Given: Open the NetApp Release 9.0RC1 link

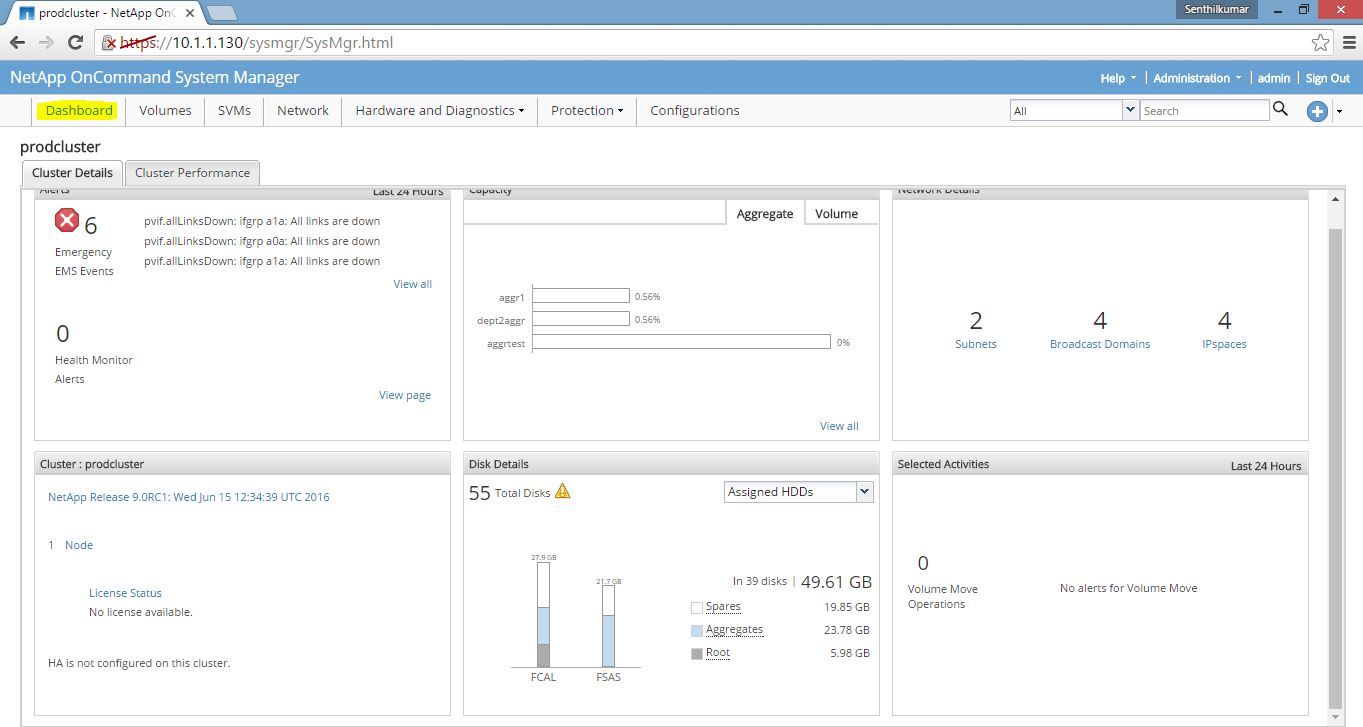Looking at the screenshot, I should [187, 497].
